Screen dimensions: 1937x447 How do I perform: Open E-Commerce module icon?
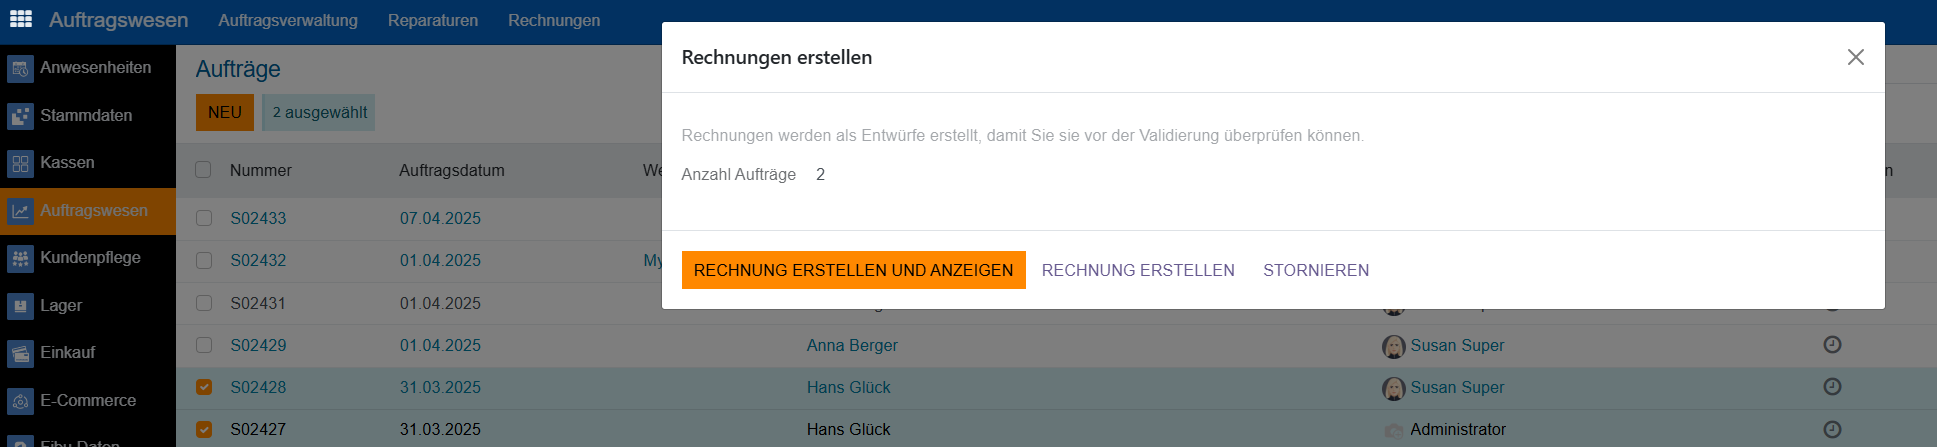[x=20, y=401]
